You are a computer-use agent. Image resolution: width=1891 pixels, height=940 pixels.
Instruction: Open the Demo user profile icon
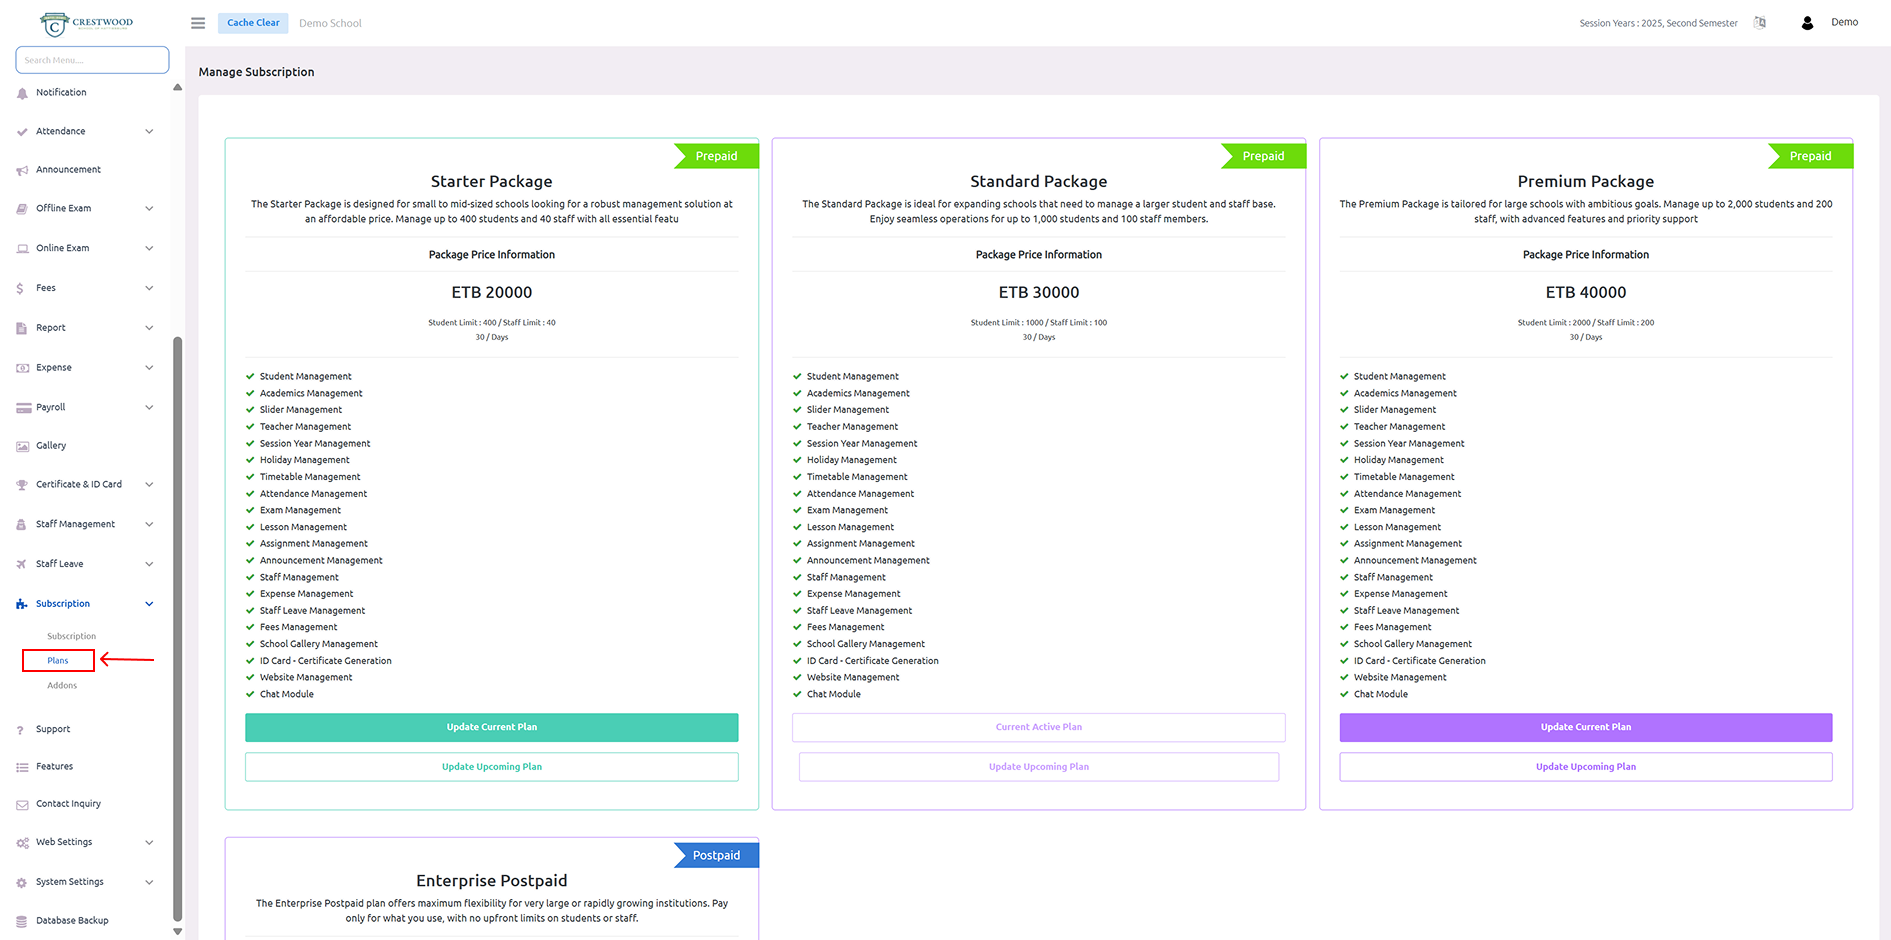(x=1807, y=23)
